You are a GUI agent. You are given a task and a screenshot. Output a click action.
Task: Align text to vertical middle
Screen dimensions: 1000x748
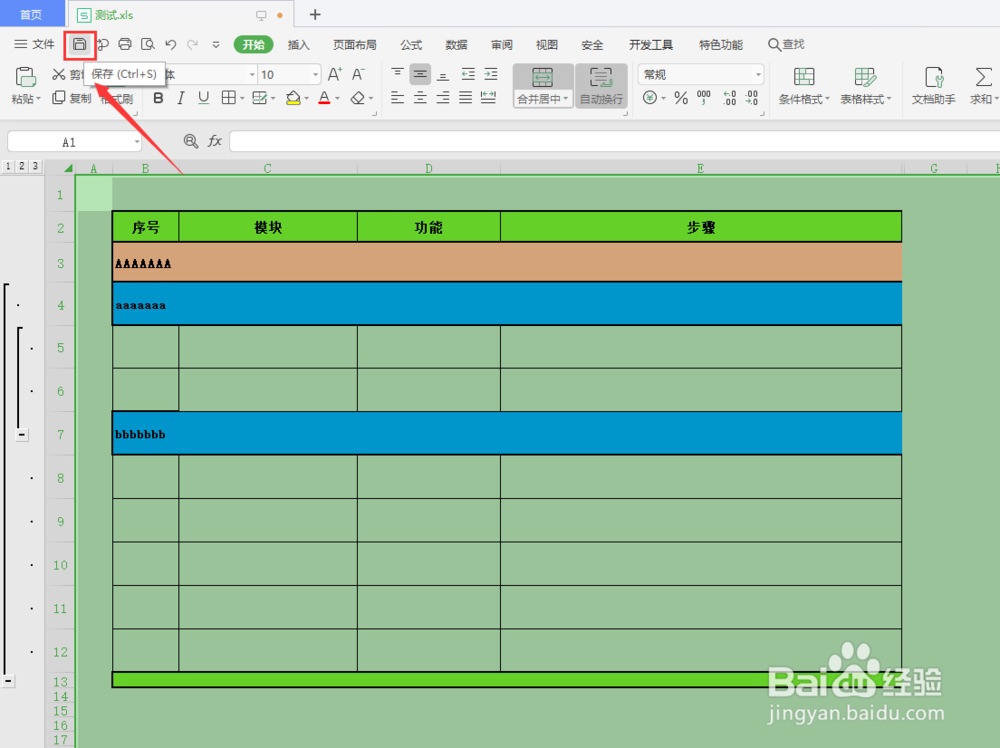coord(420,74)
